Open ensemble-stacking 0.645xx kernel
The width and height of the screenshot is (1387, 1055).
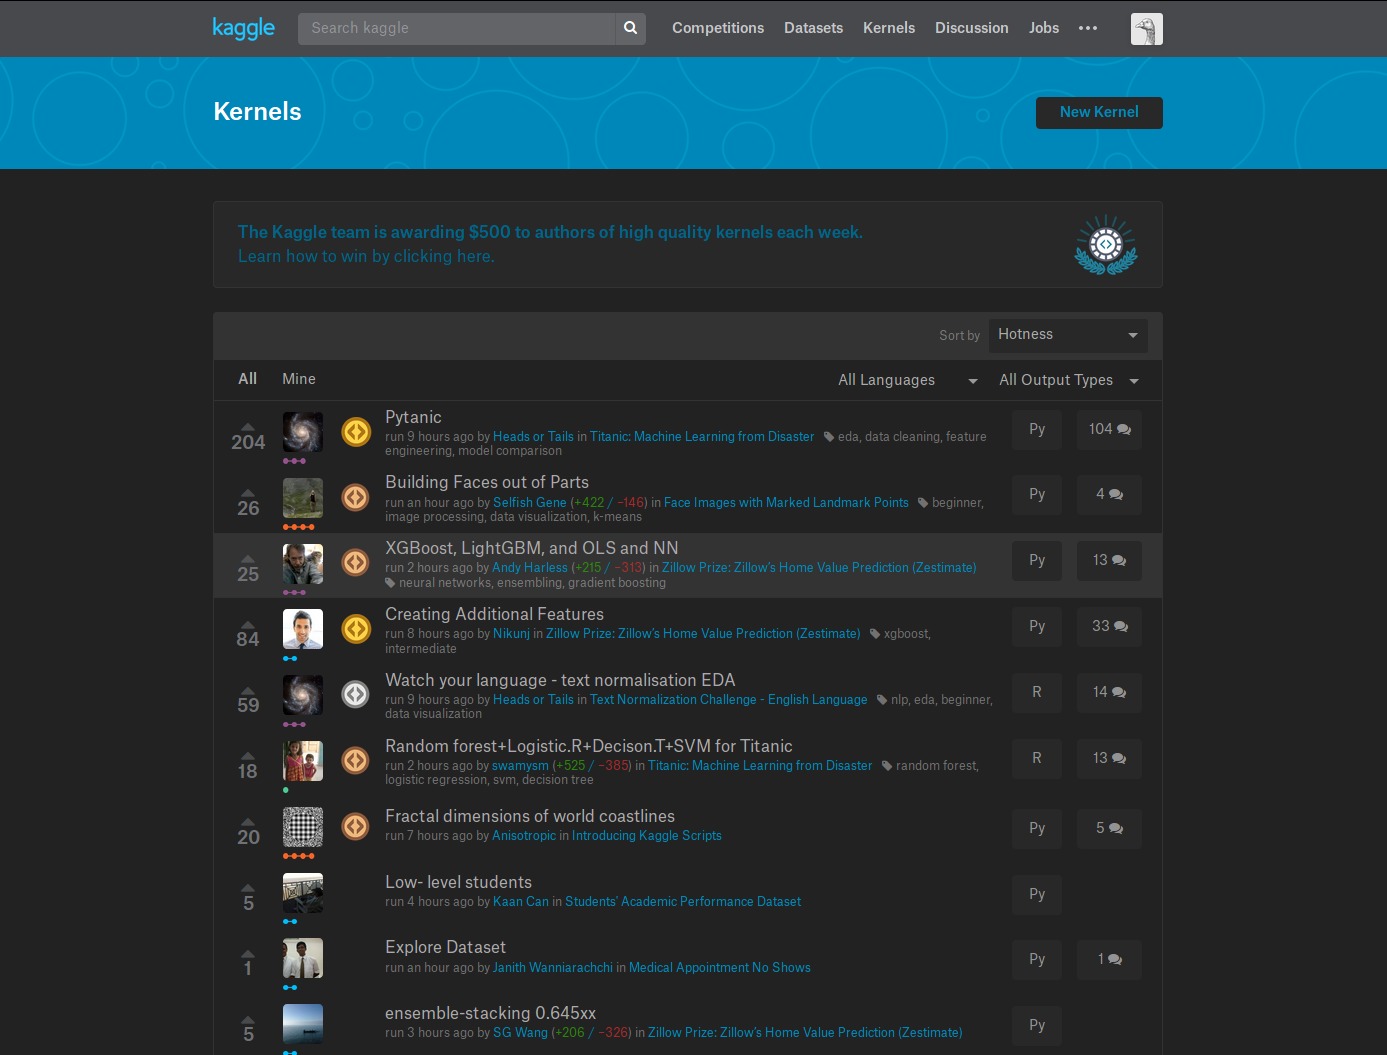tap(490, 1013)
